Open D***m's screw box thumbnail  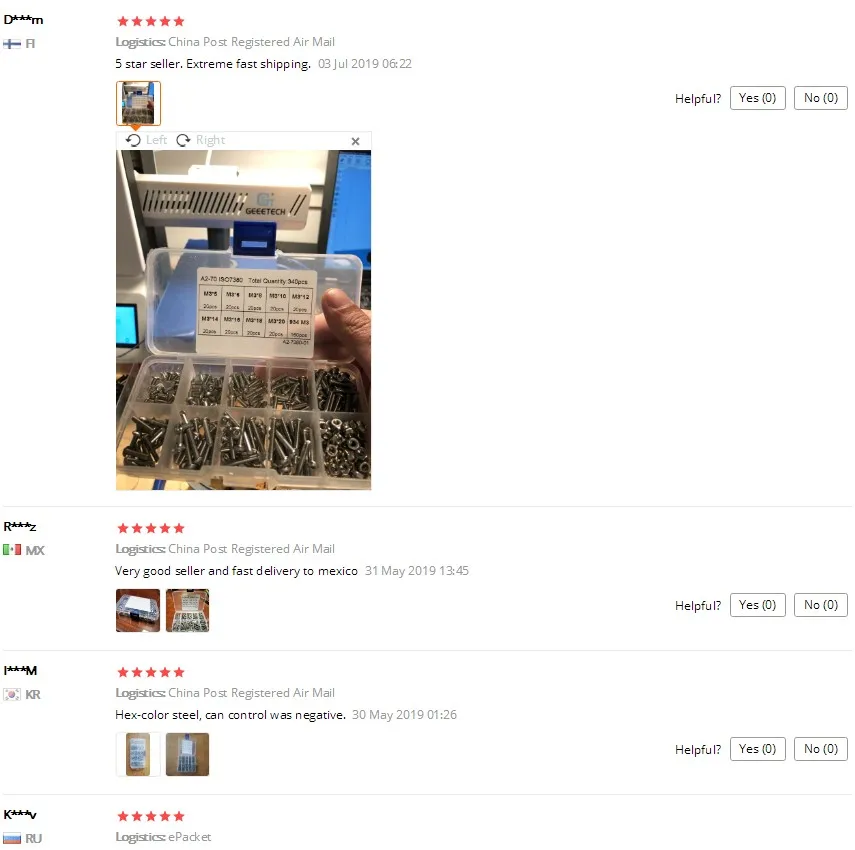138,103
